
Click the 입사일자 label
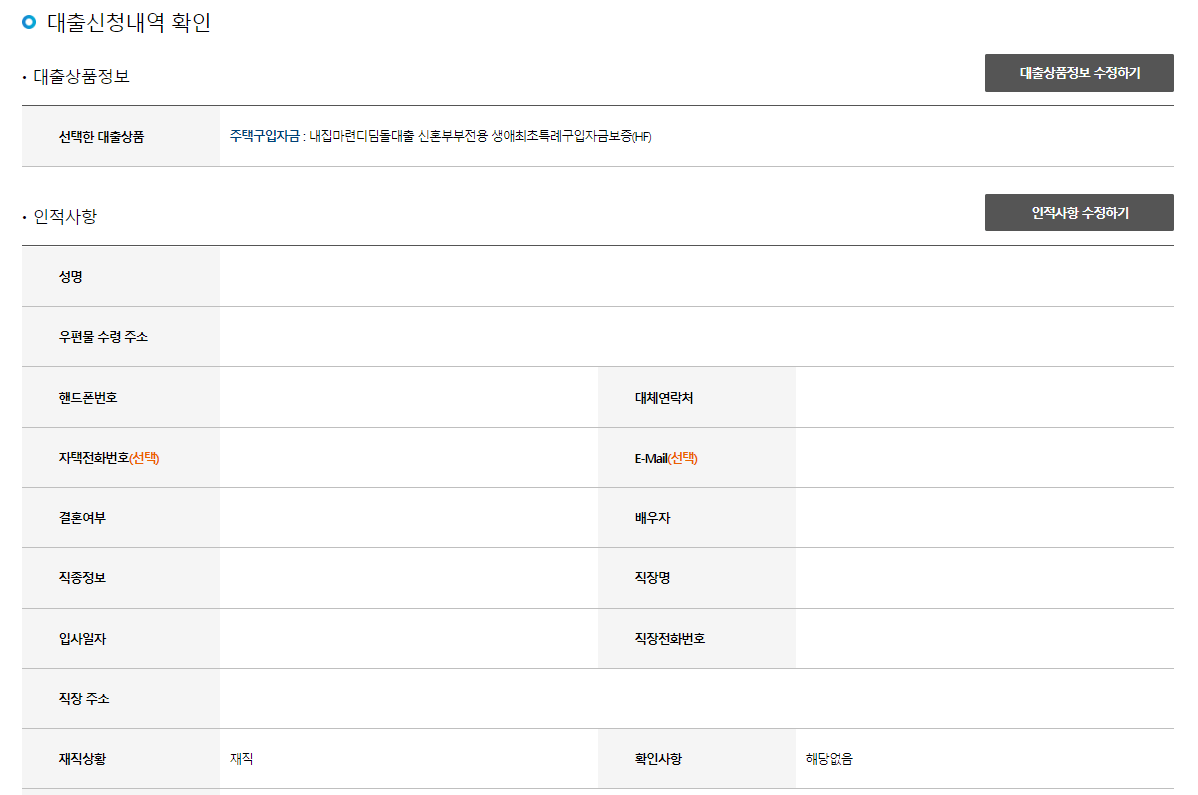click(83, 638)
